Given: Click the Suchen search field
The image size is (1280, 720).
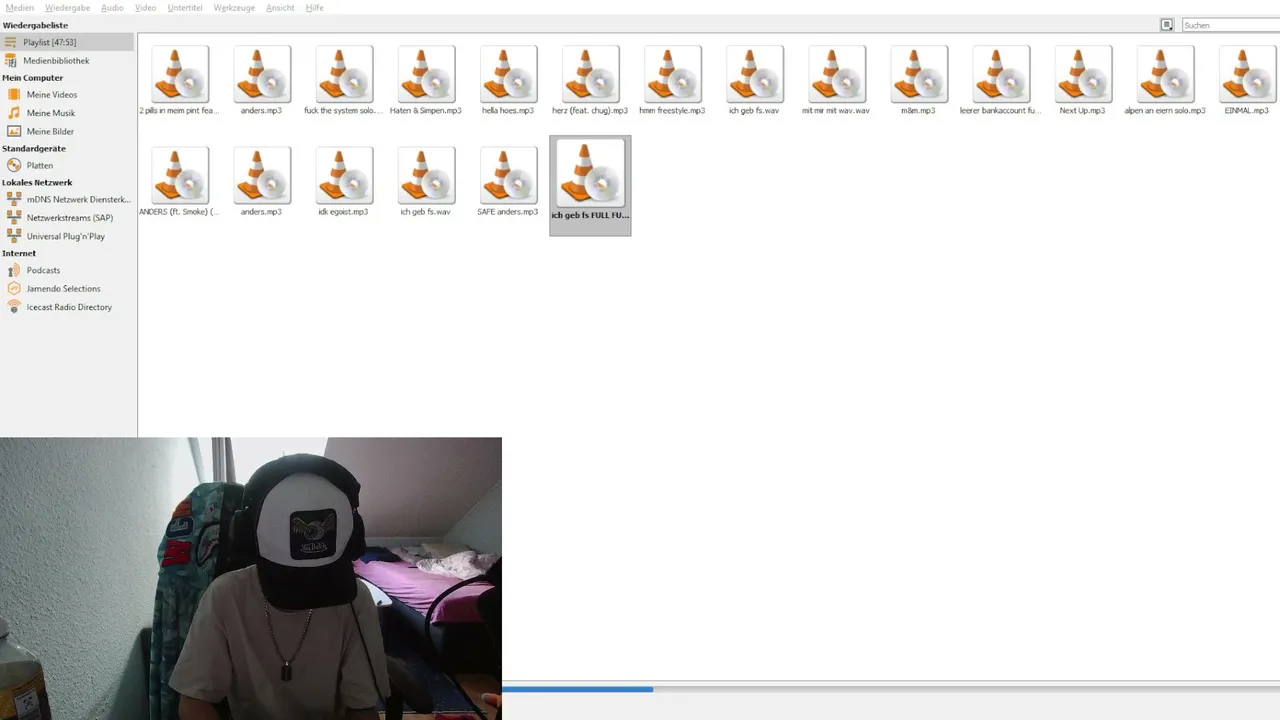Looking at the screenshot, I should coord(1231,25).
